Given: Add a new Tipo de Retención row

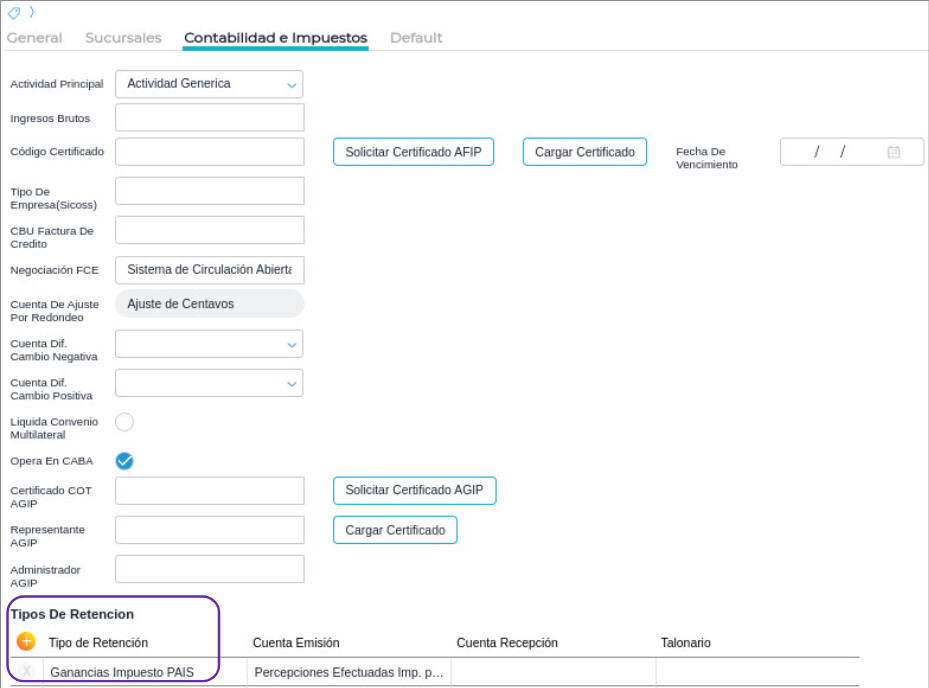Looking at the screenshot, I should point(26,642).
